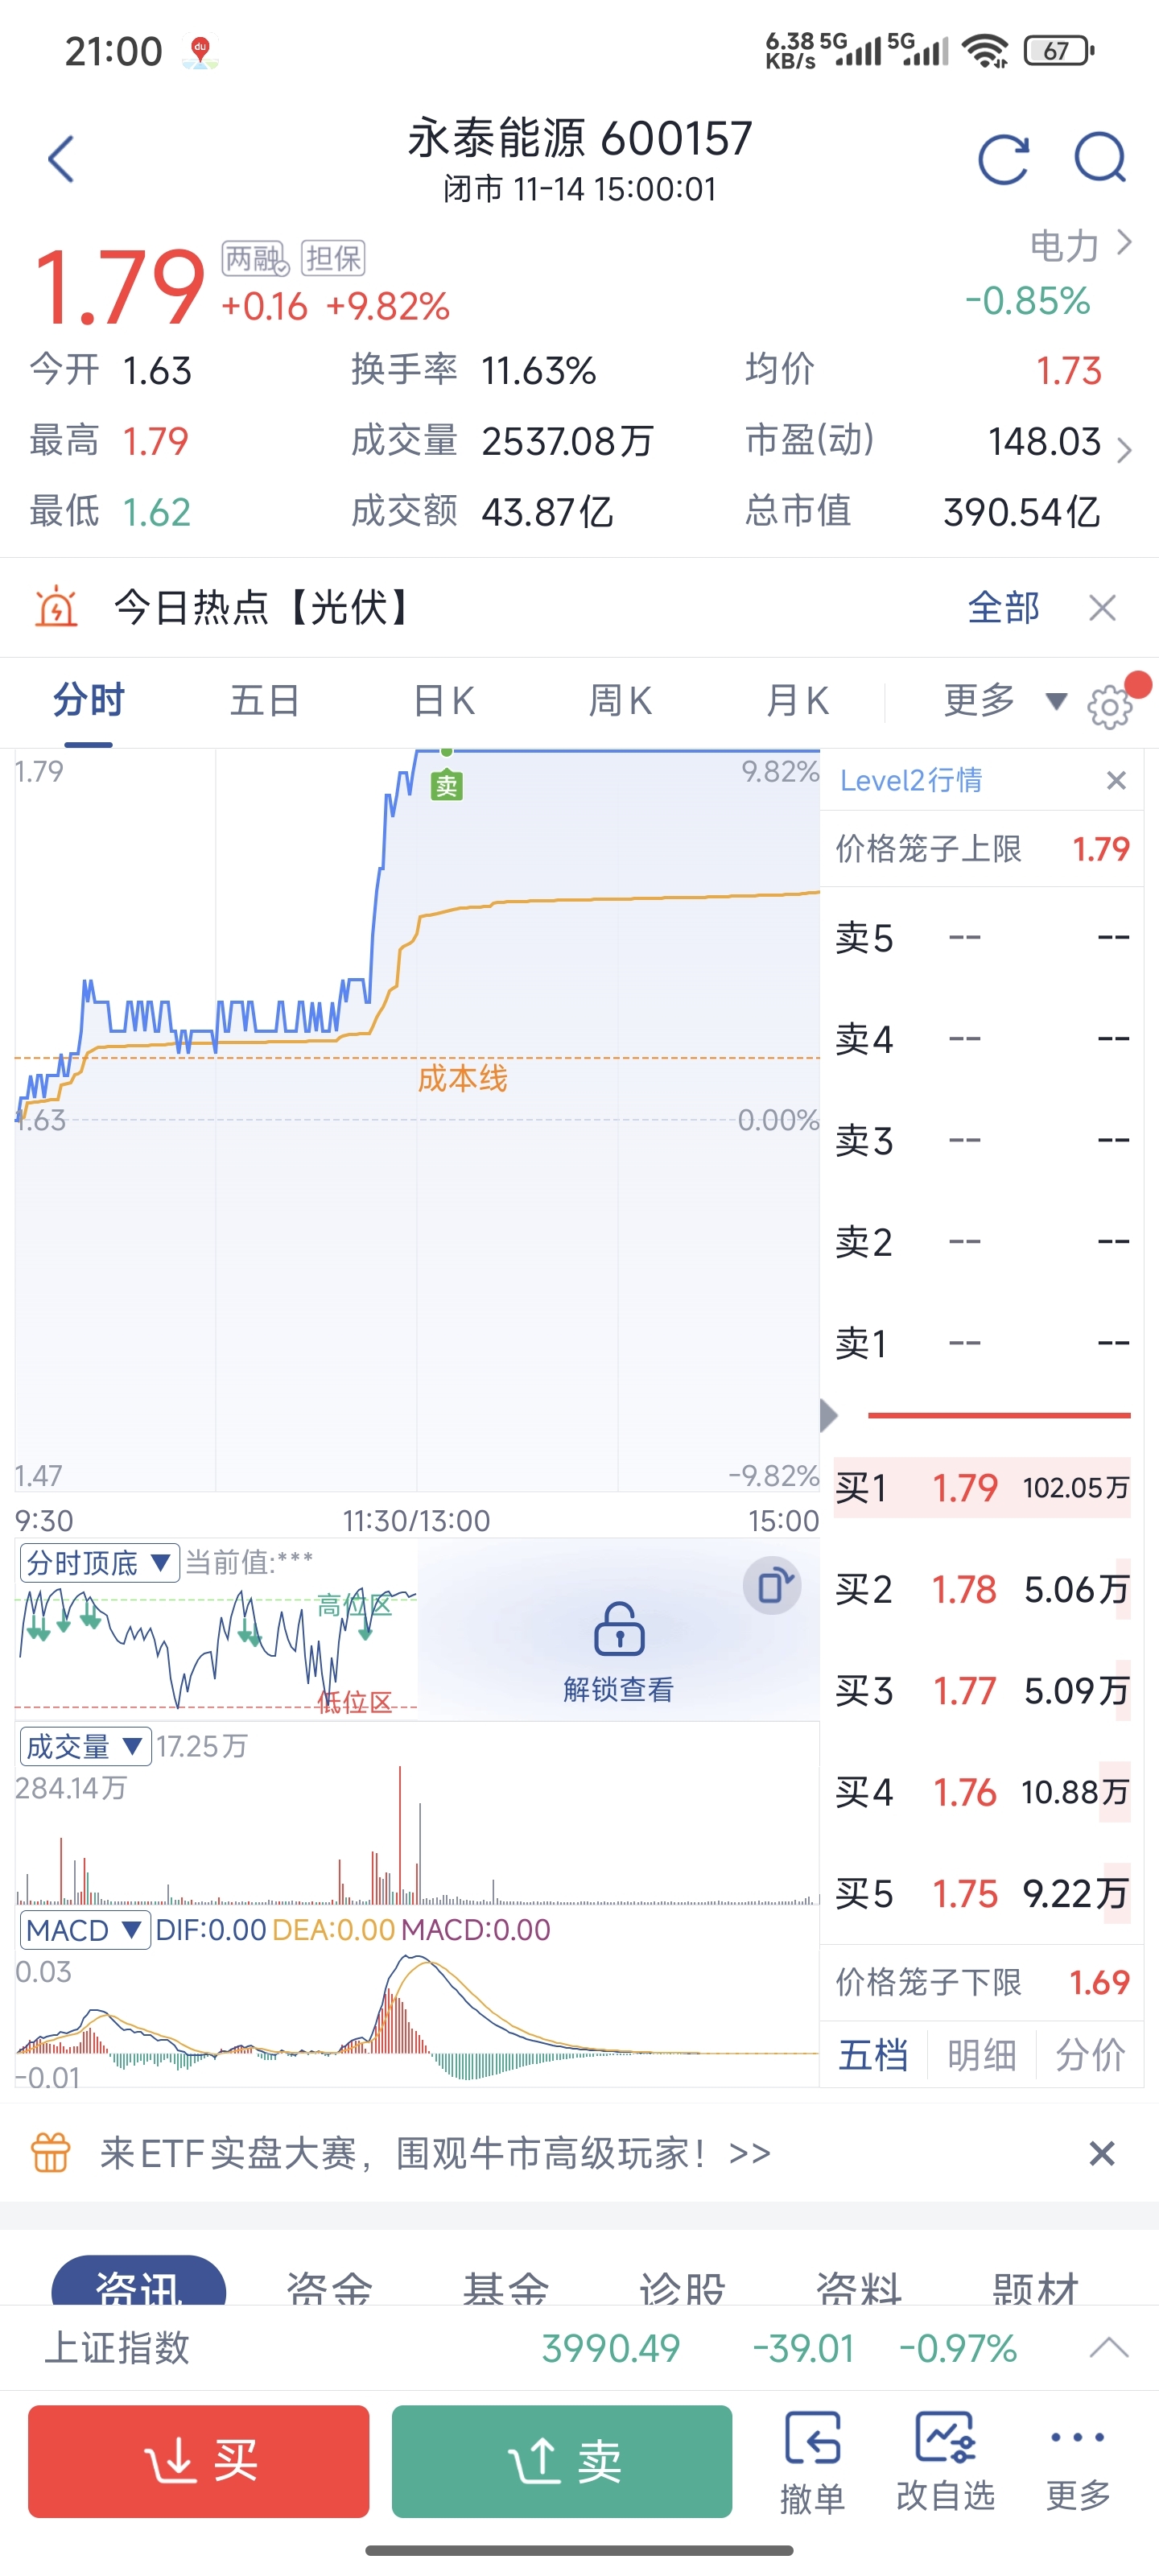This screenshot has width=1159, height=2576.
Task: Dismiss the 今日热点 banner
Action: 1102,607
